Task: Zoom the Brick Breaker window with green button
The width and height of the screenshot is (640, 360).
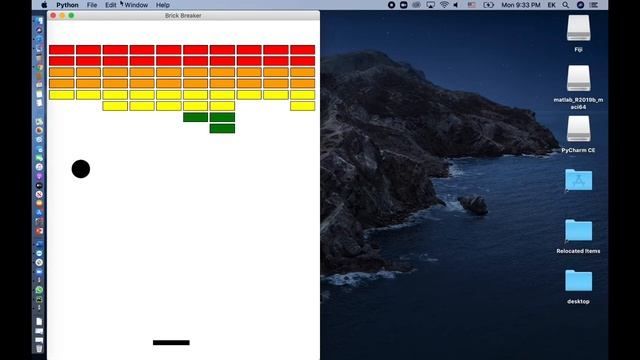Action: tap(71, 16)
